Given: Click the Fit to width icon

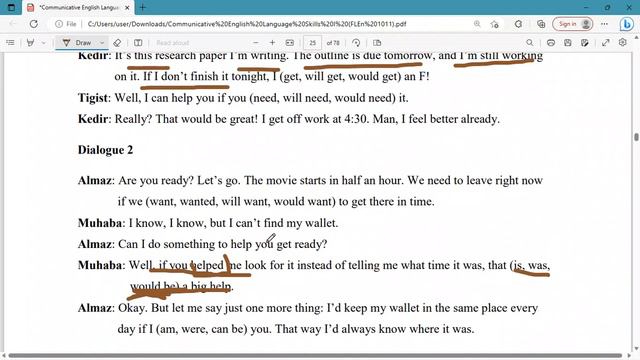Looking at the screenshot, I should tap(289, 42).
